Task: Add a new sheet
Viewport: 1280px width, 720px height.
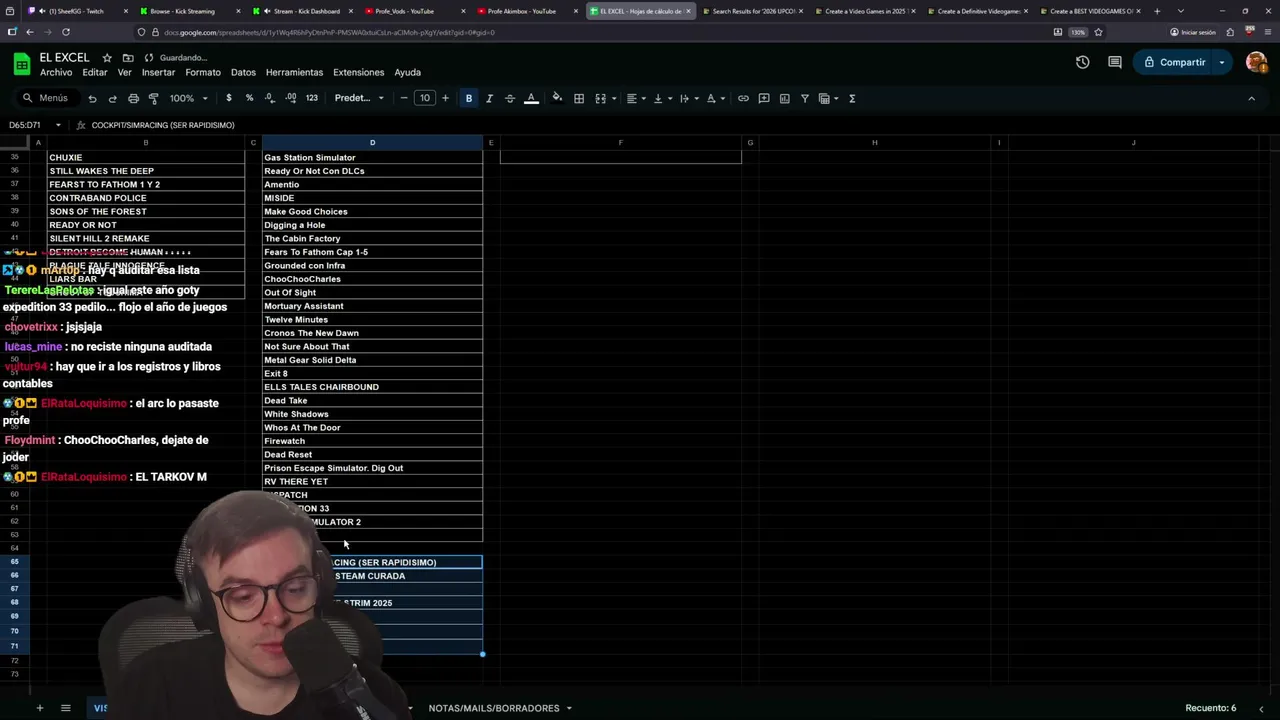Action: 40,708
